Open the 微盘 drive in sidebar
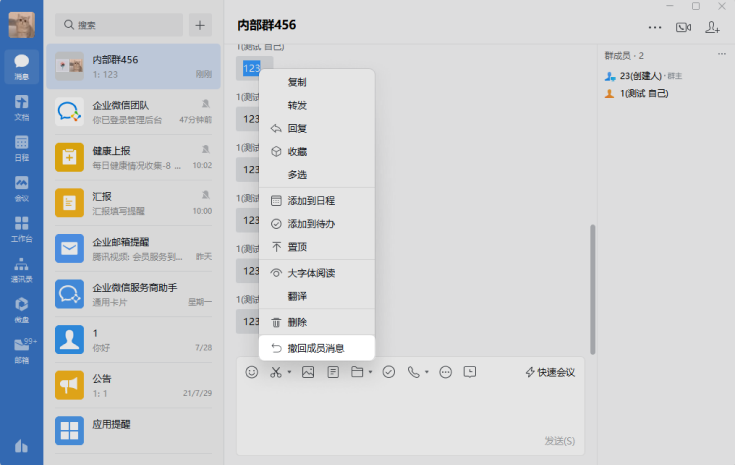 pyautogui.click(x=21, y=309)
